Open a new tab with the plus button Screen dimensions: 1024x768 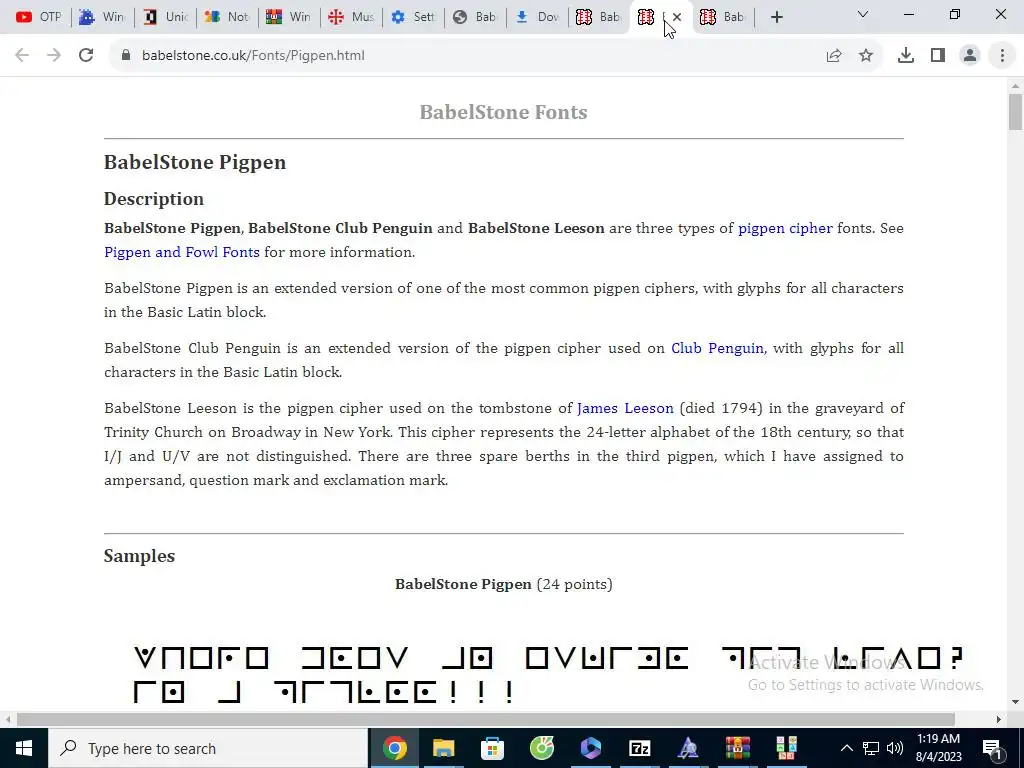[776, 17]
